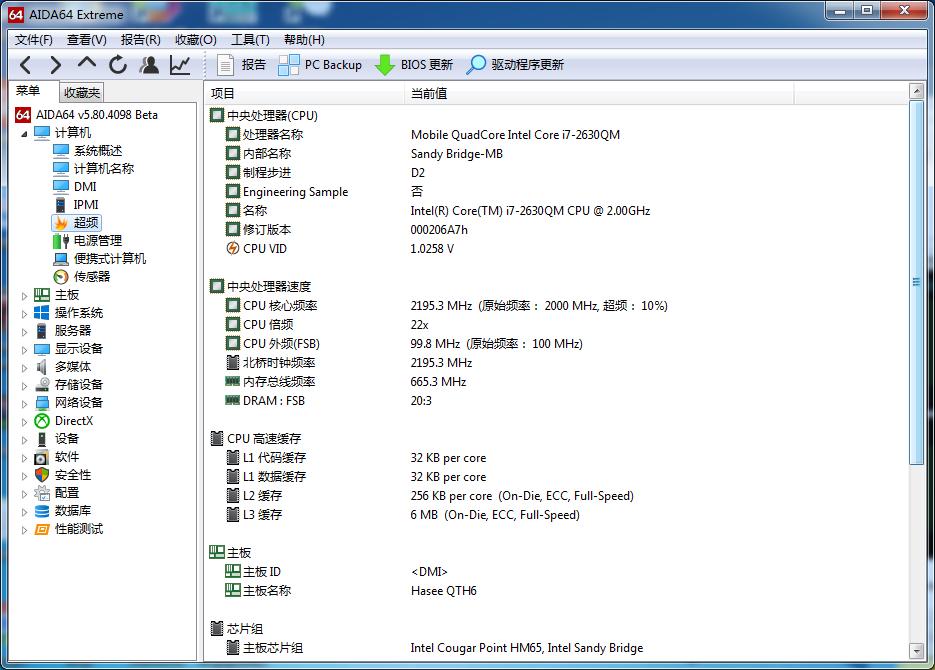Switch to the 收藏夹 tab

(x=82, y=93)
